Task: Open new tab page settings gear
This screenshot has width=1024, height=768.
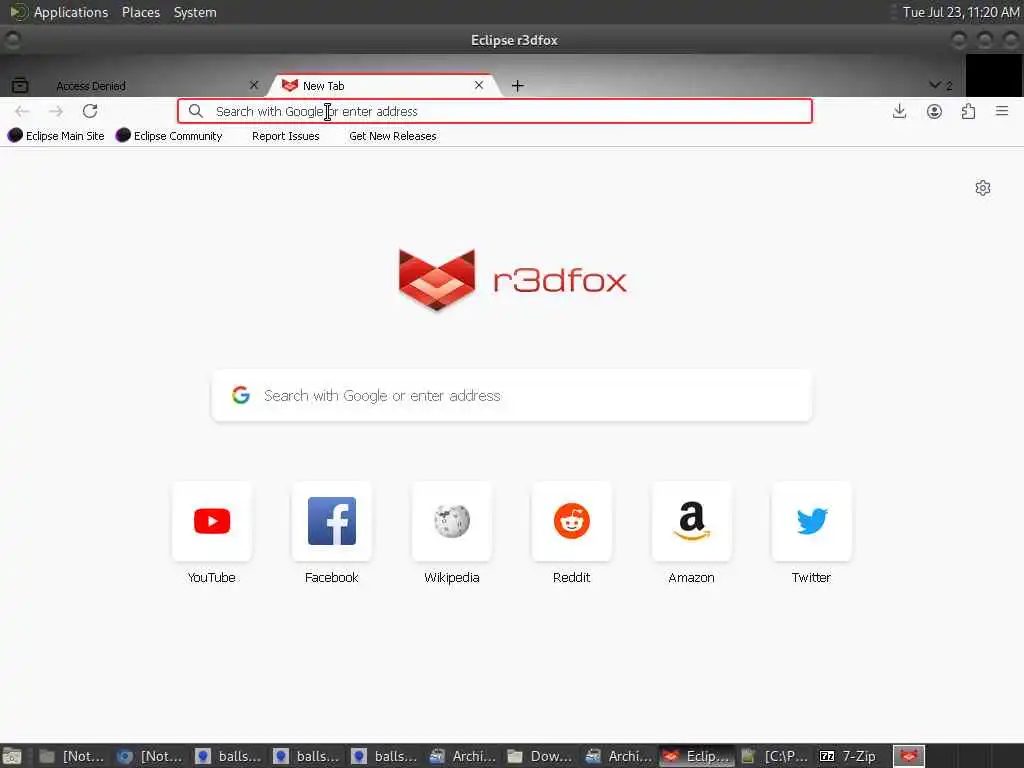Action: pos(983,188)
